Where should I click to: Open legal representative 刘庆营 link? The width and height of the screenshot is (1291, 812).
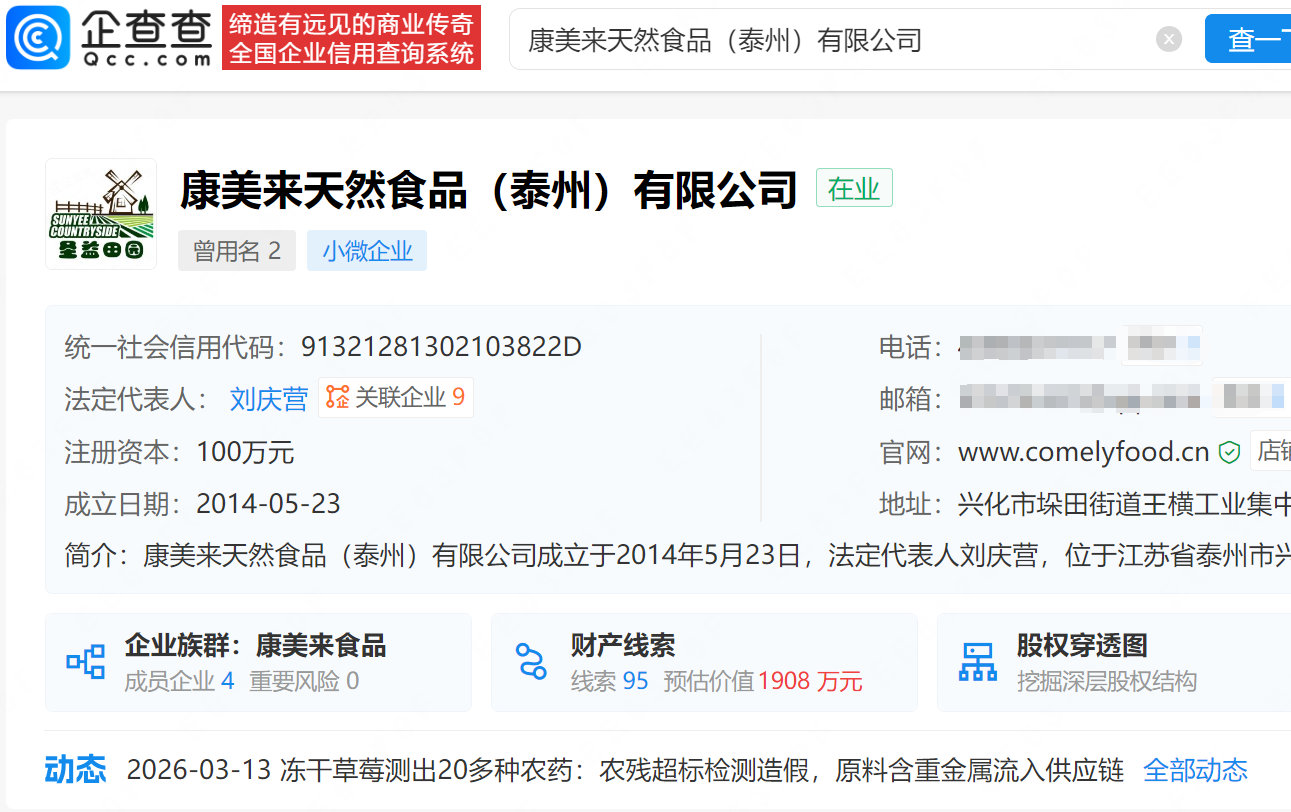click(x=269, y=399)
